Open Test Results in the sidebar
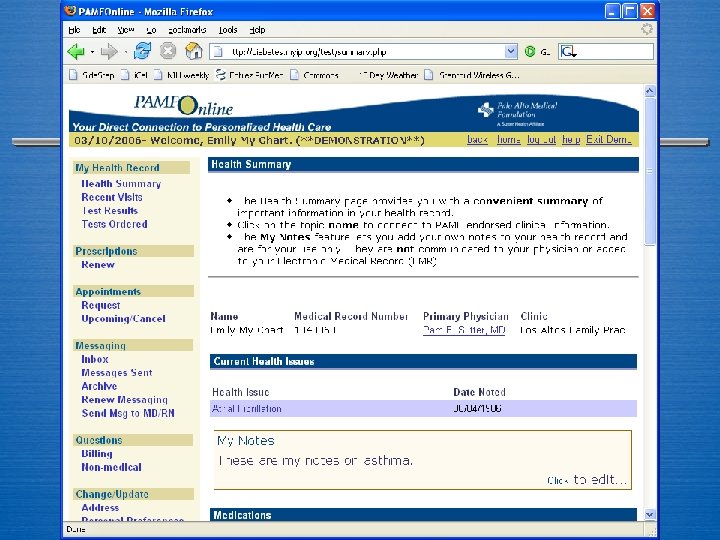This screenshot has width=720, height=540. click(110, 210)
